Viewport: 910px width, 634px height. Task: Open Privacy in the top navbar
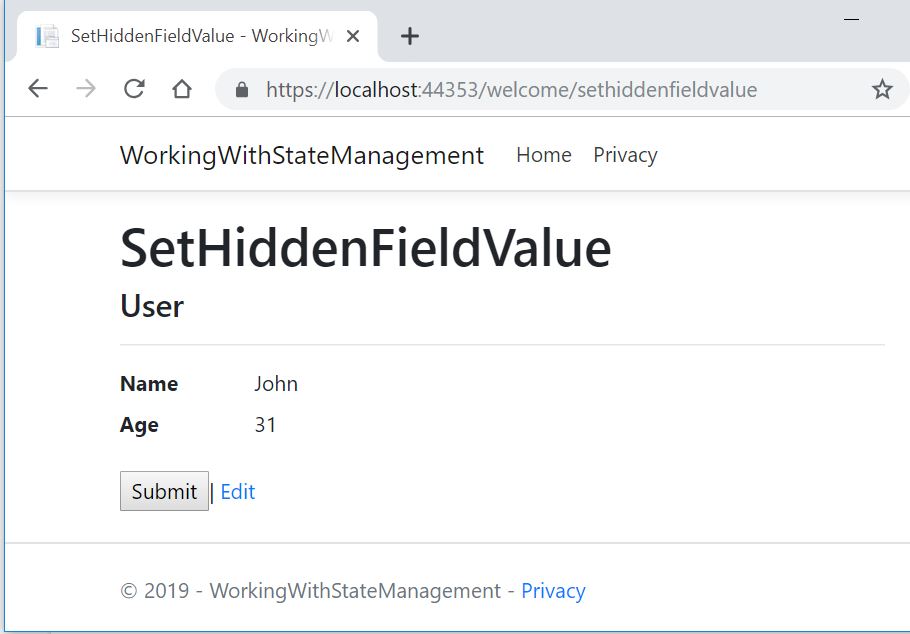625,155
